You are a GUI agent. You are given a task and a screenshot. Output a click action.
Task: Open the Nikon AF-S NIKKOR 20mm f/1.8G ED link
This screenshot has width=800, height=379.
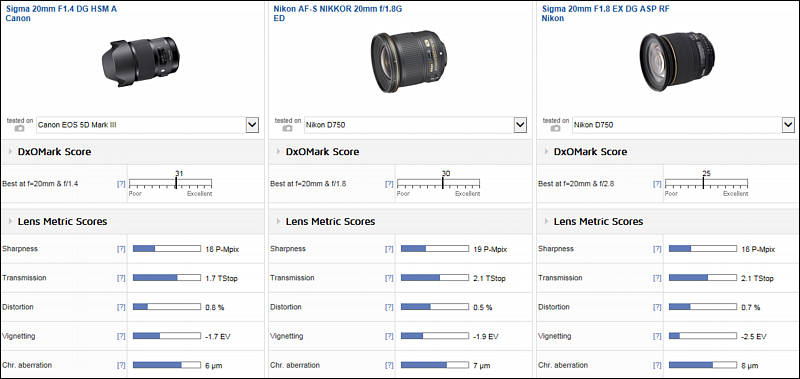338,13
